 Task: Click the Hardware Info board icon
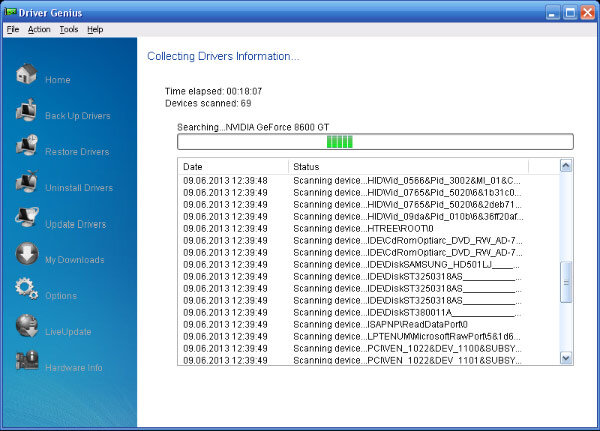27,360
